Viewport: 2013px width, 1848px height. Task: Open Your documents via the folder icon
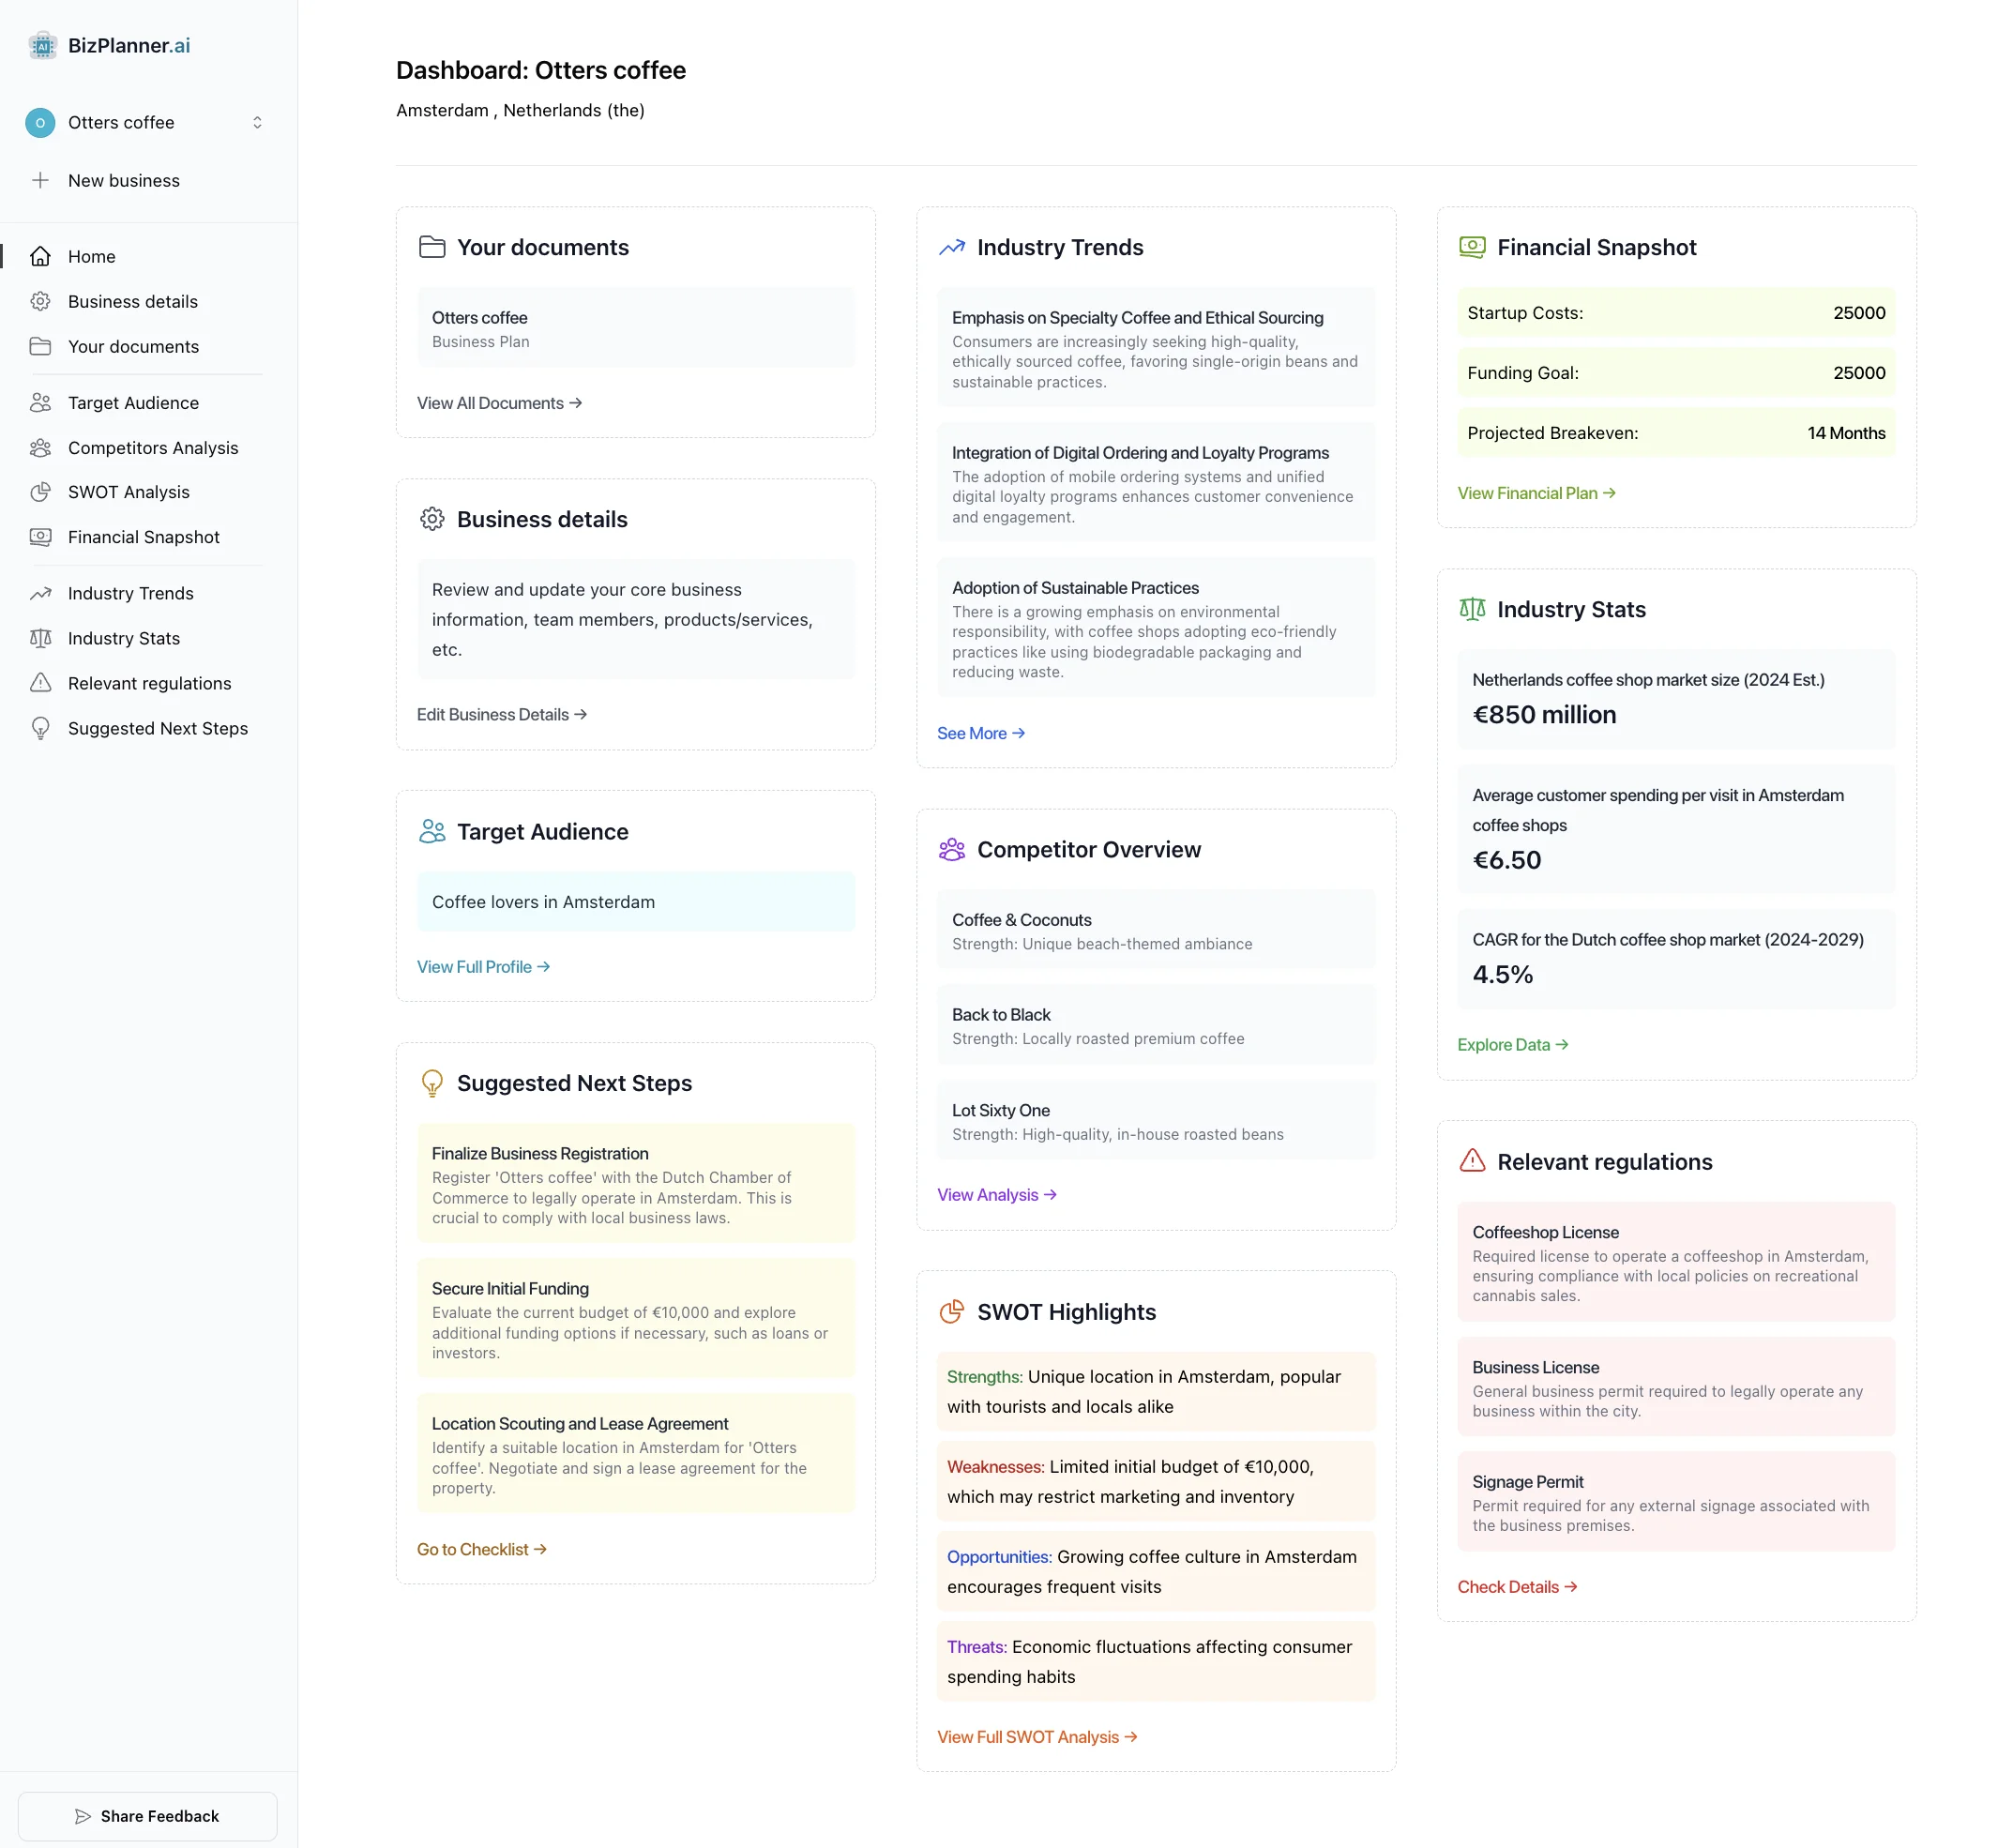pyautogui.click(x=41, y=346)
